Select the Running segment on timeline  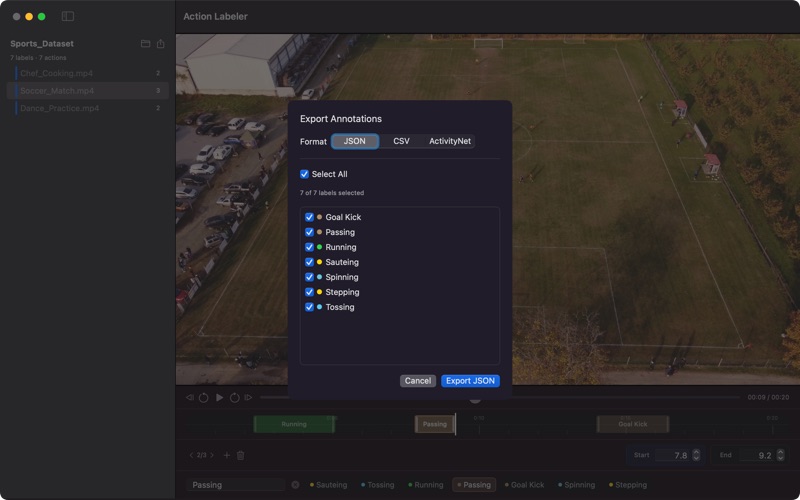(x=294, y=424)
